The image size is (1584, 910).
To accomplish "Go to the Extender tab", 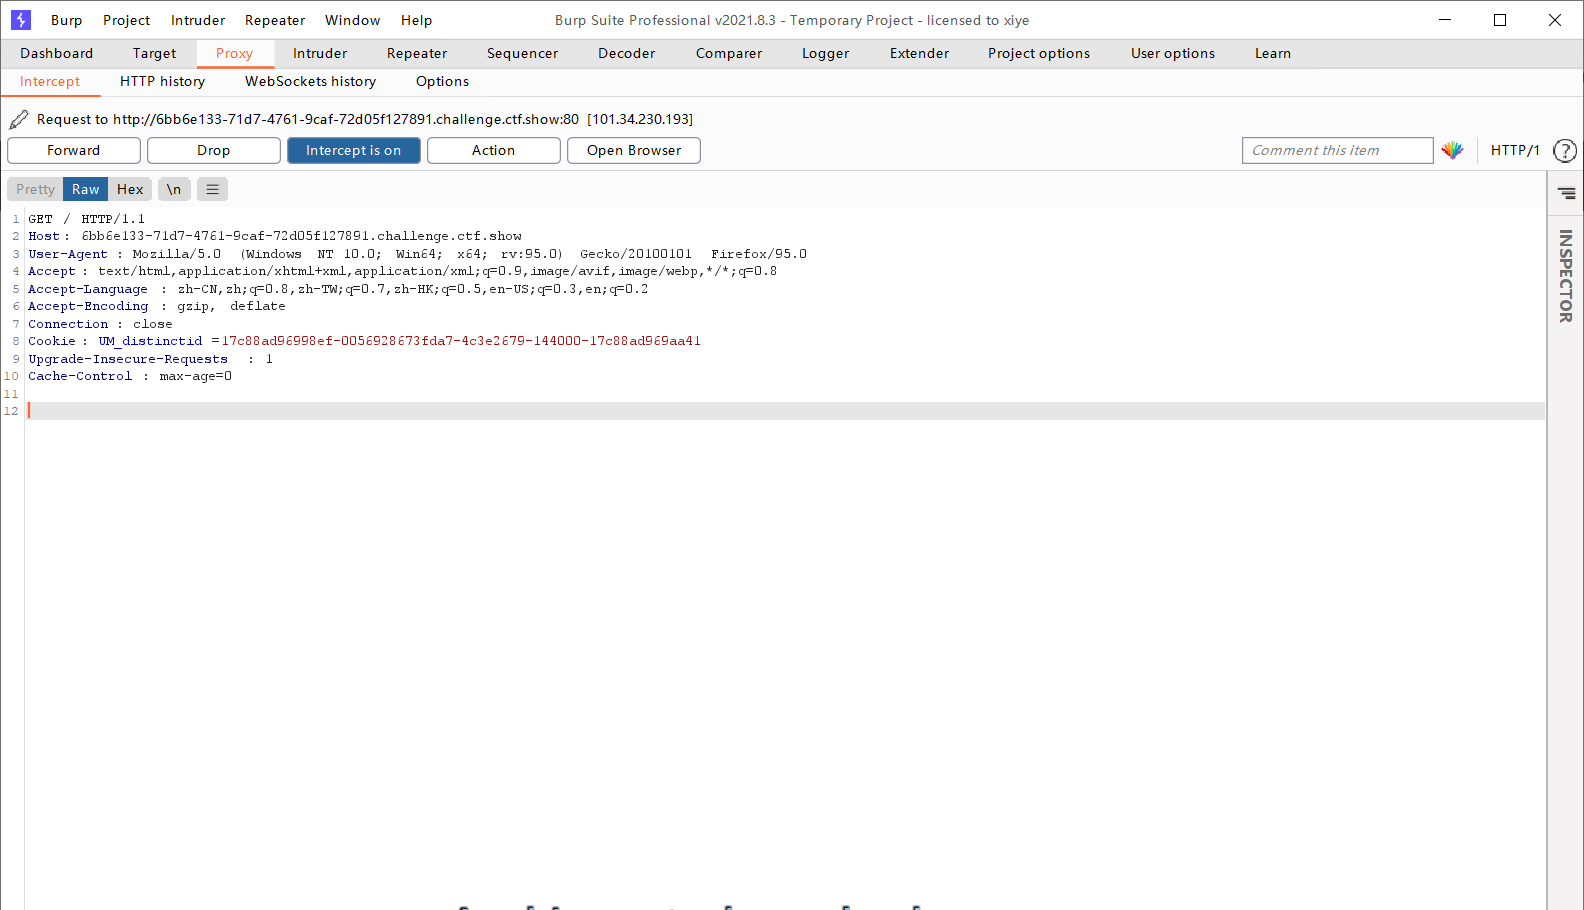I will (x=919, y=53).
